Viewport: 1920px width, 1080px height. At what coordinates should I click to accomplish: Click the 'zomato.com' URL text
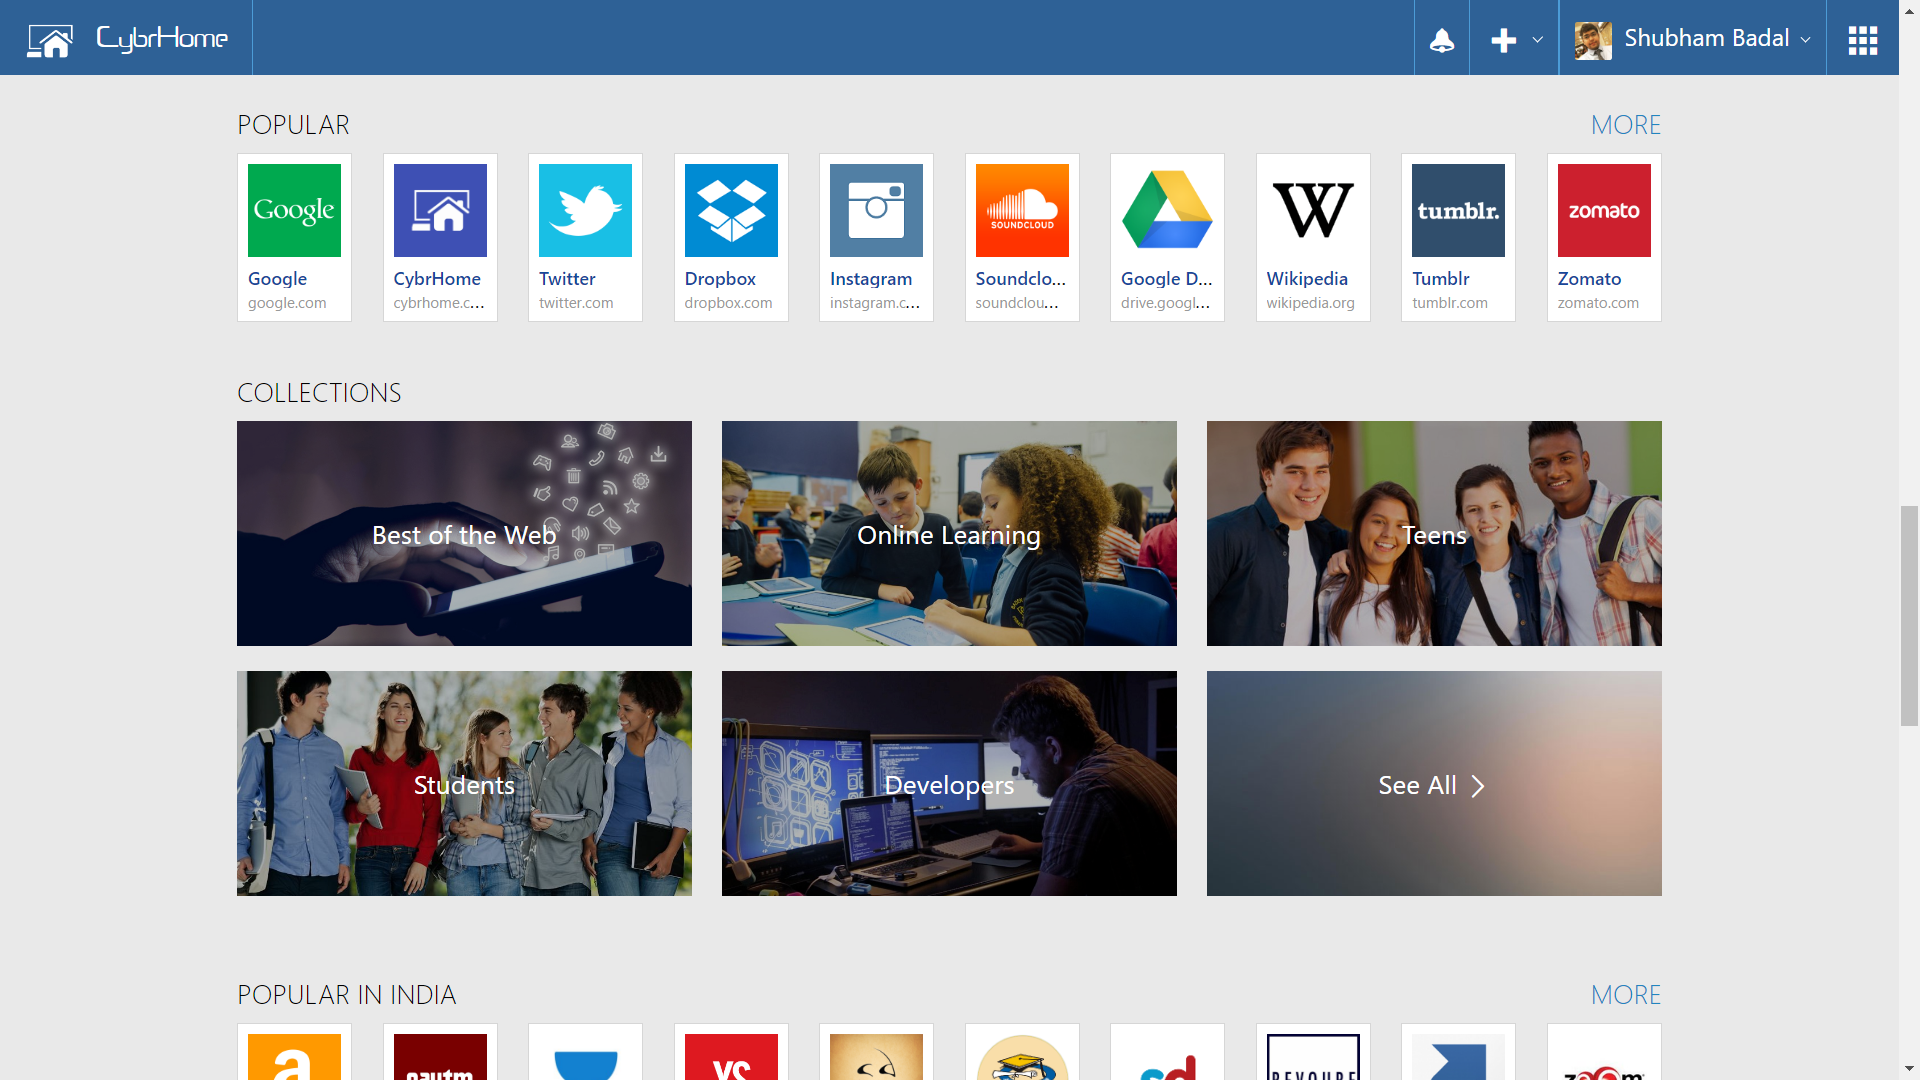[x=1598, y=303]
